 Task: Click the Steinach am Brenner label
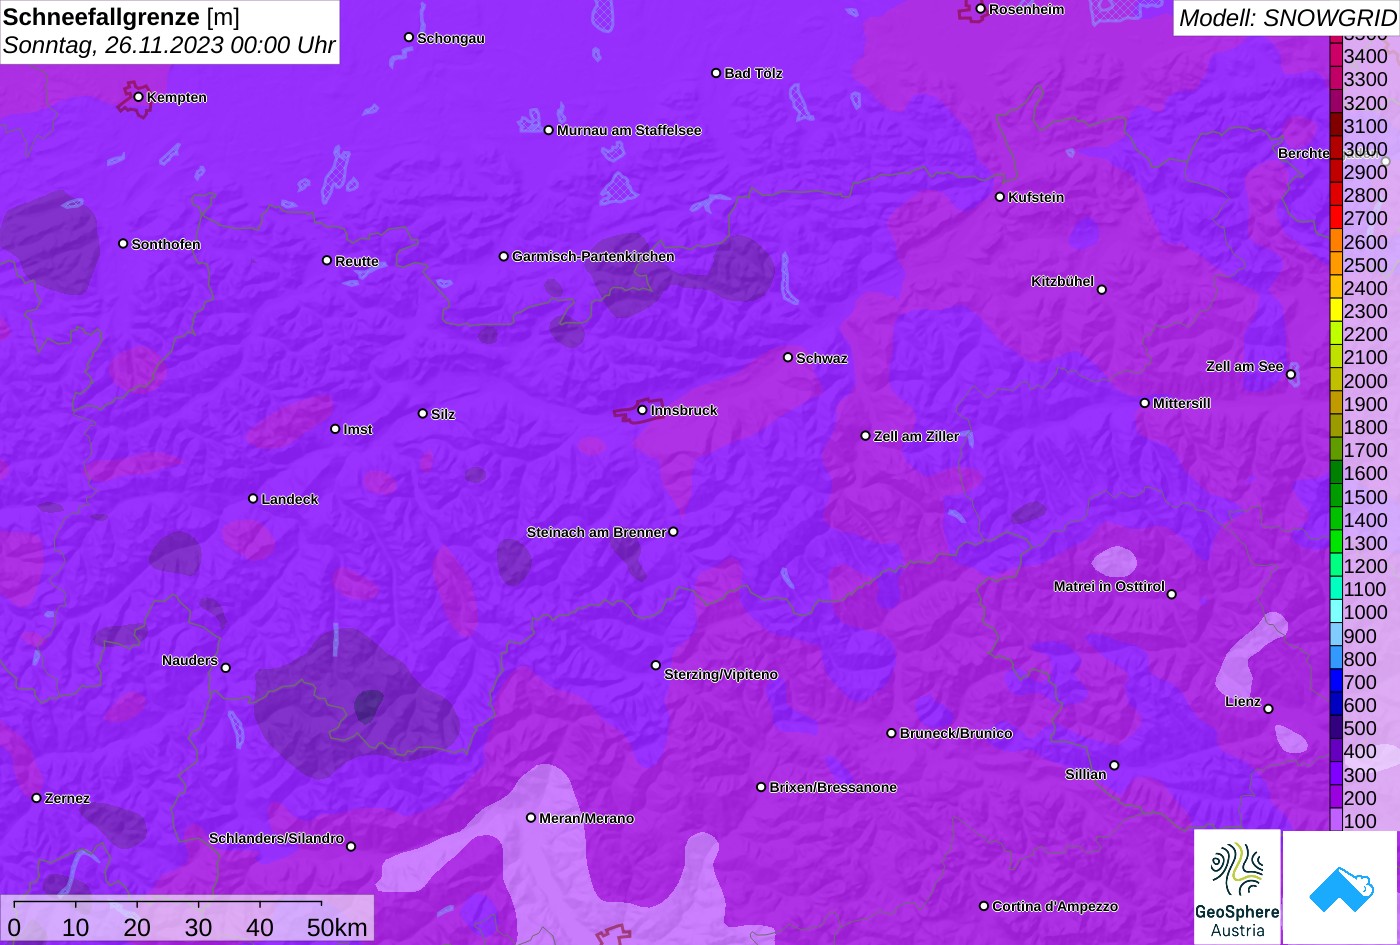(596, 532)
